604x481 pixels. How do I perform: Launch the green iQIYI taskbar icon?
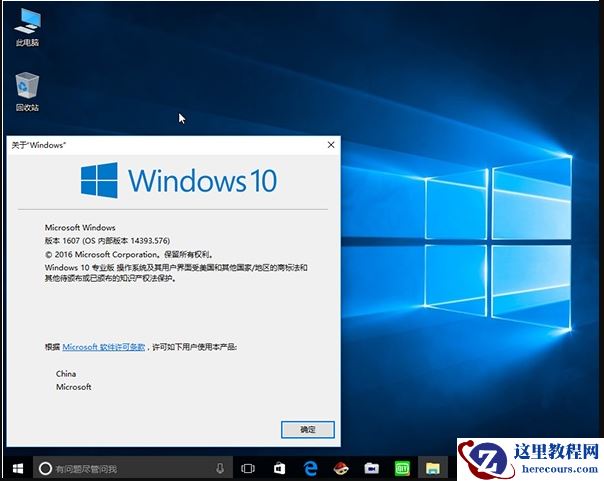(402, 468)
